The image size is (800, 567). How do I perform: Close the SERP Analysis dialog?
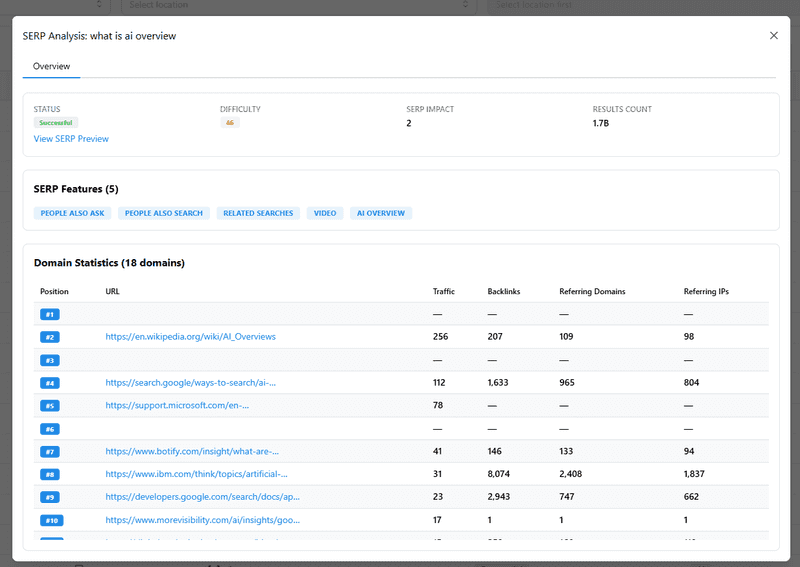coord(773,35)
